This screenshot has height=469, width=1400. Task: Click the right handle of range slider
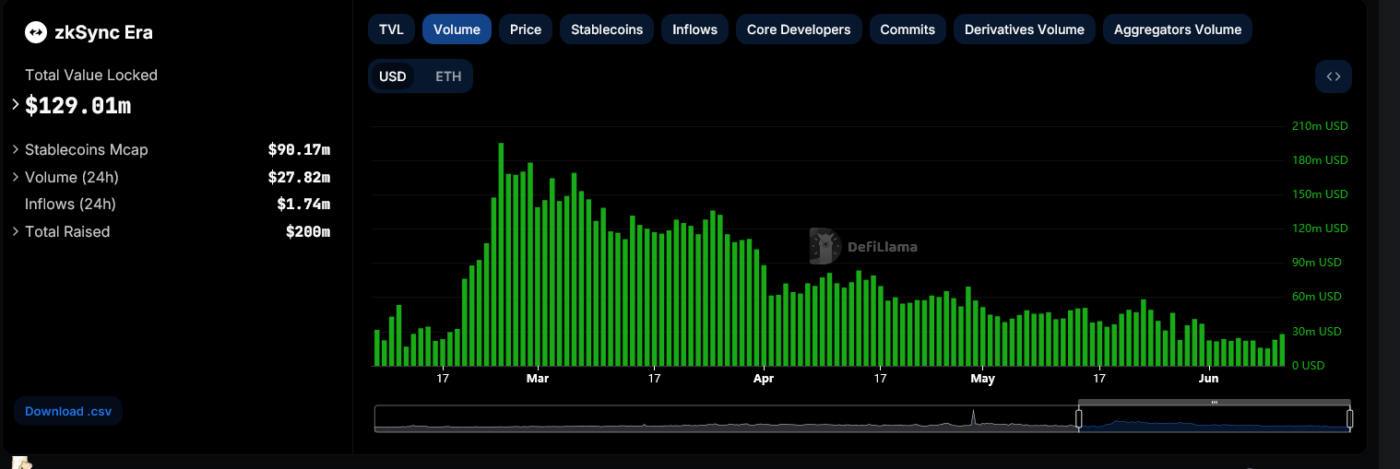click(1349, 418)
